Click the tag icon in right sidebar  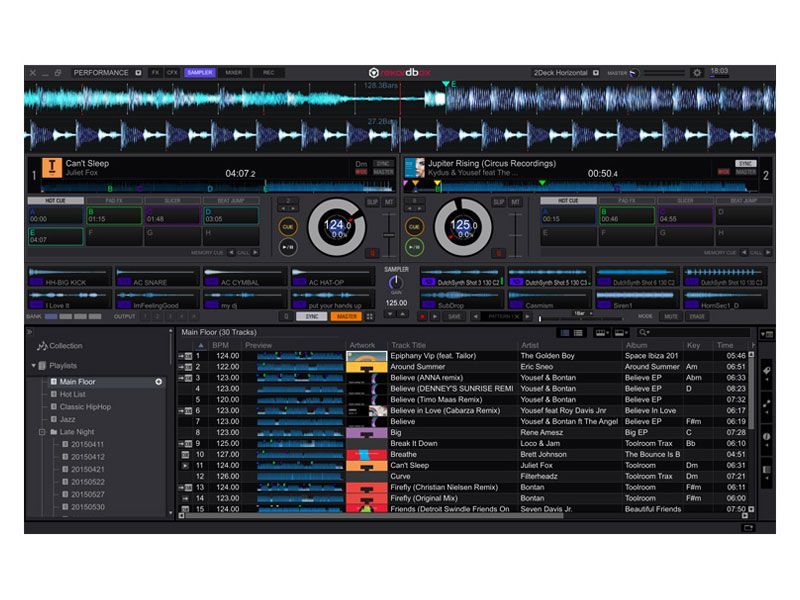pos(767,371)
